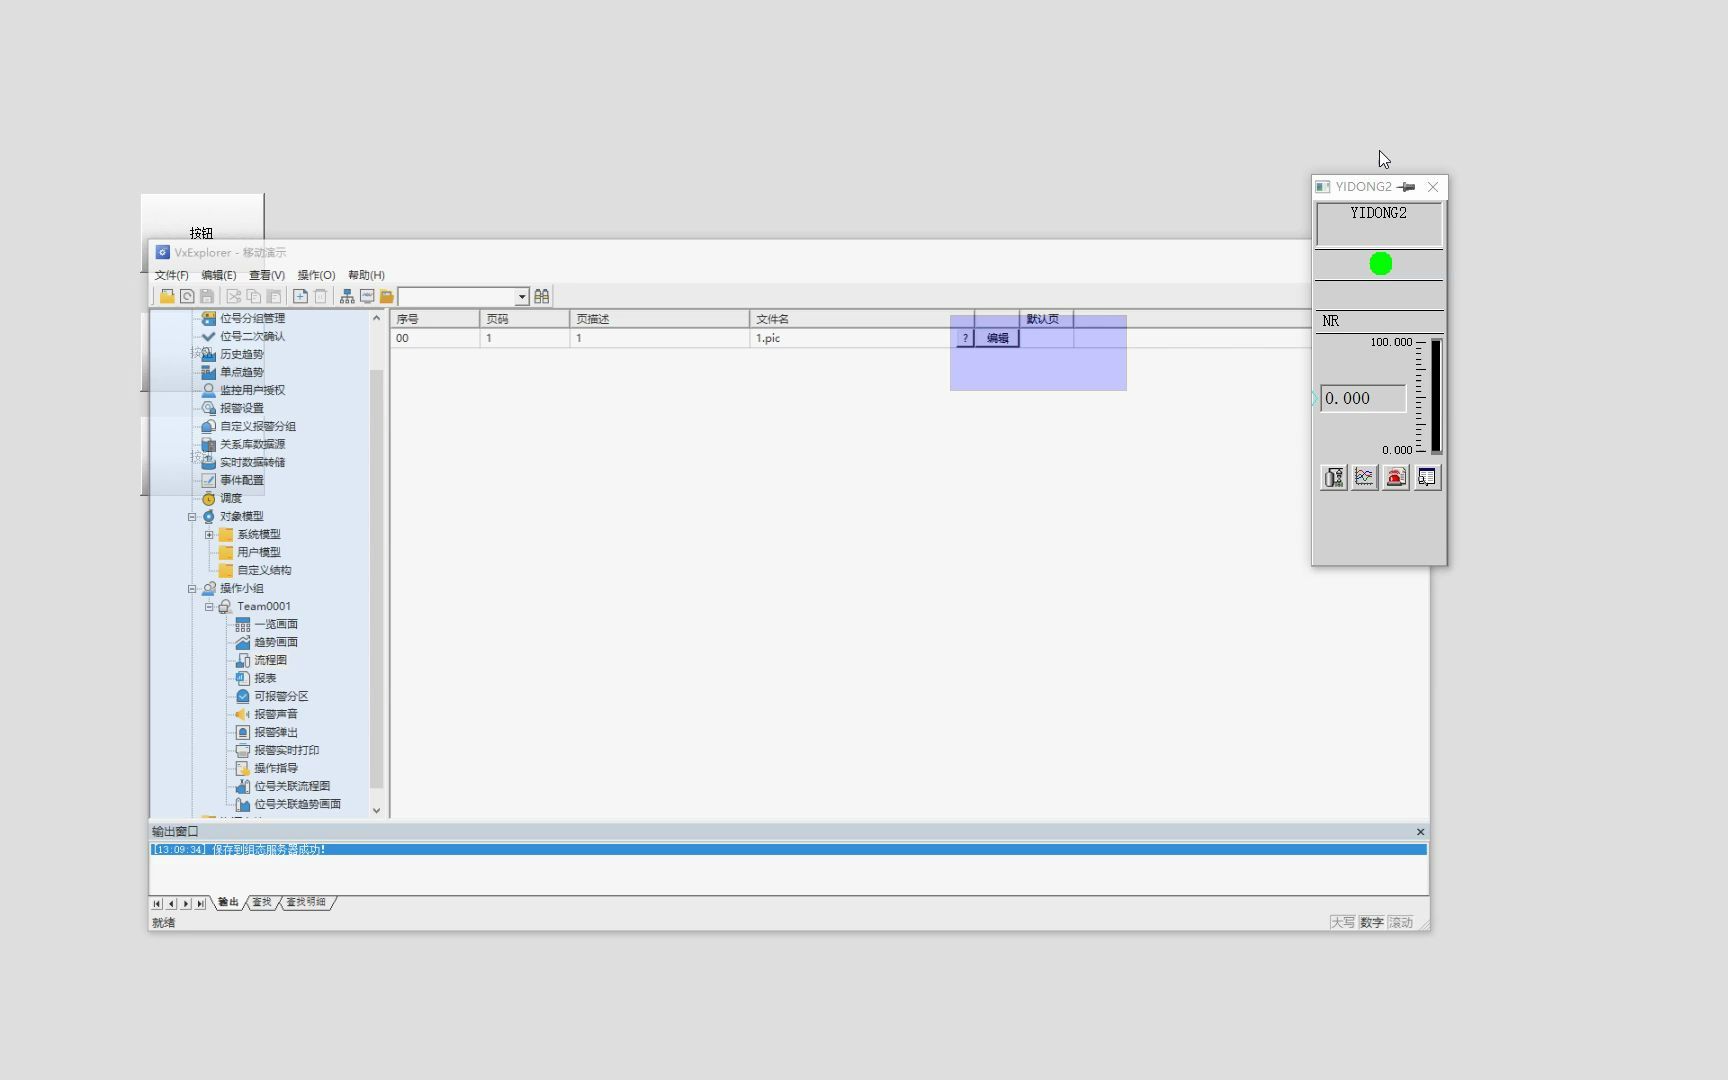
Task: Click the delete trash toolbar icon
Action: (x=320, y=296)
